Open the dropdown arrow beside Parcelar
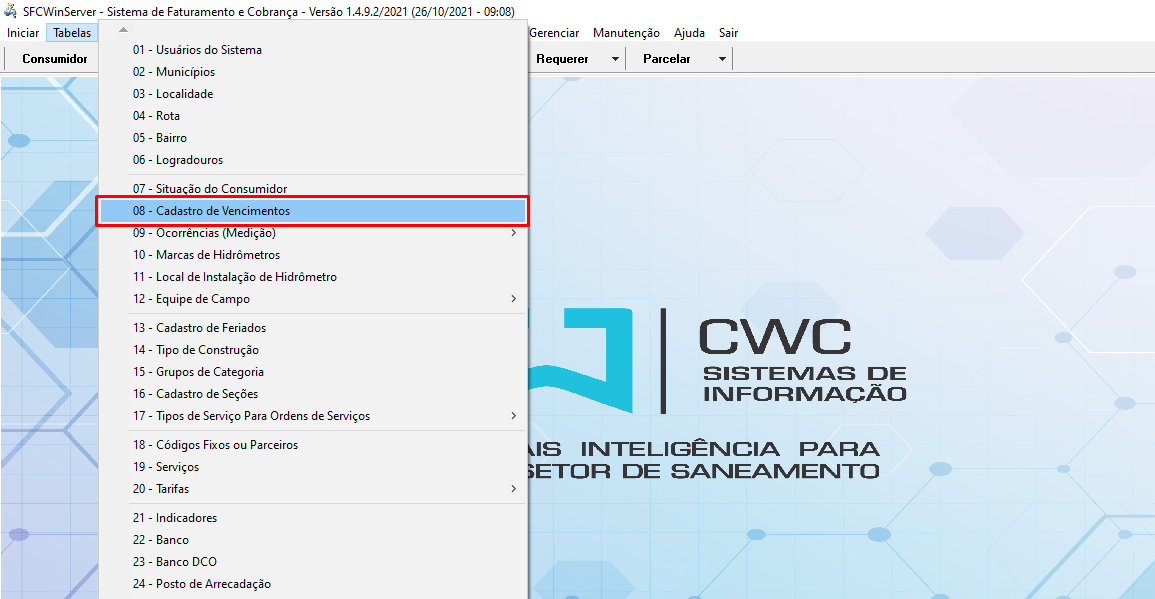The width and height of the screenshot is (1155, 599). [721, 59]
